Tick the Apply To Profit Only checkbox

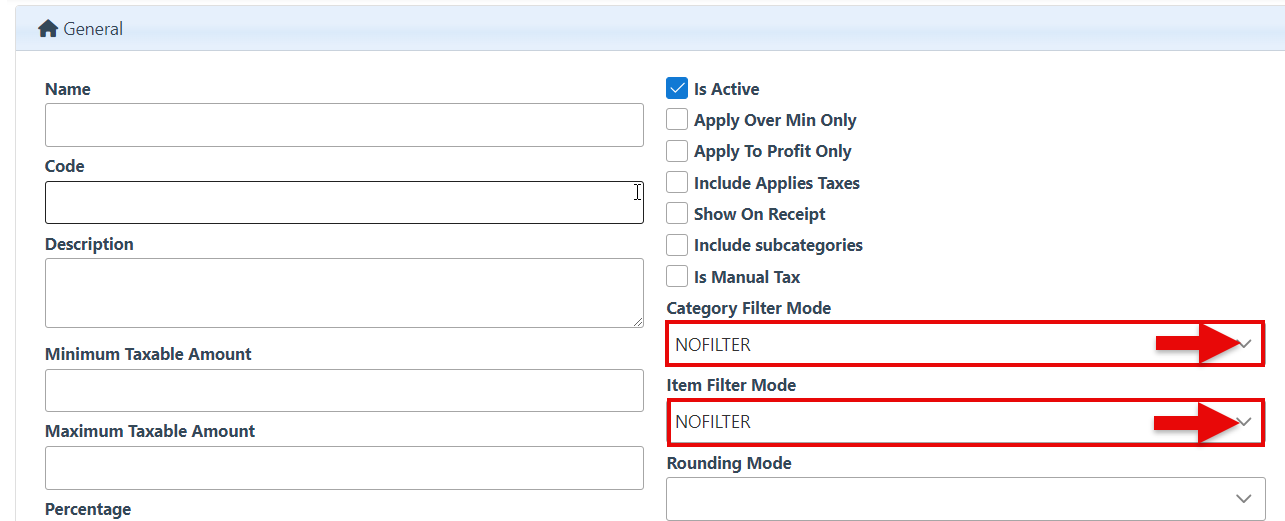point(677,151)
